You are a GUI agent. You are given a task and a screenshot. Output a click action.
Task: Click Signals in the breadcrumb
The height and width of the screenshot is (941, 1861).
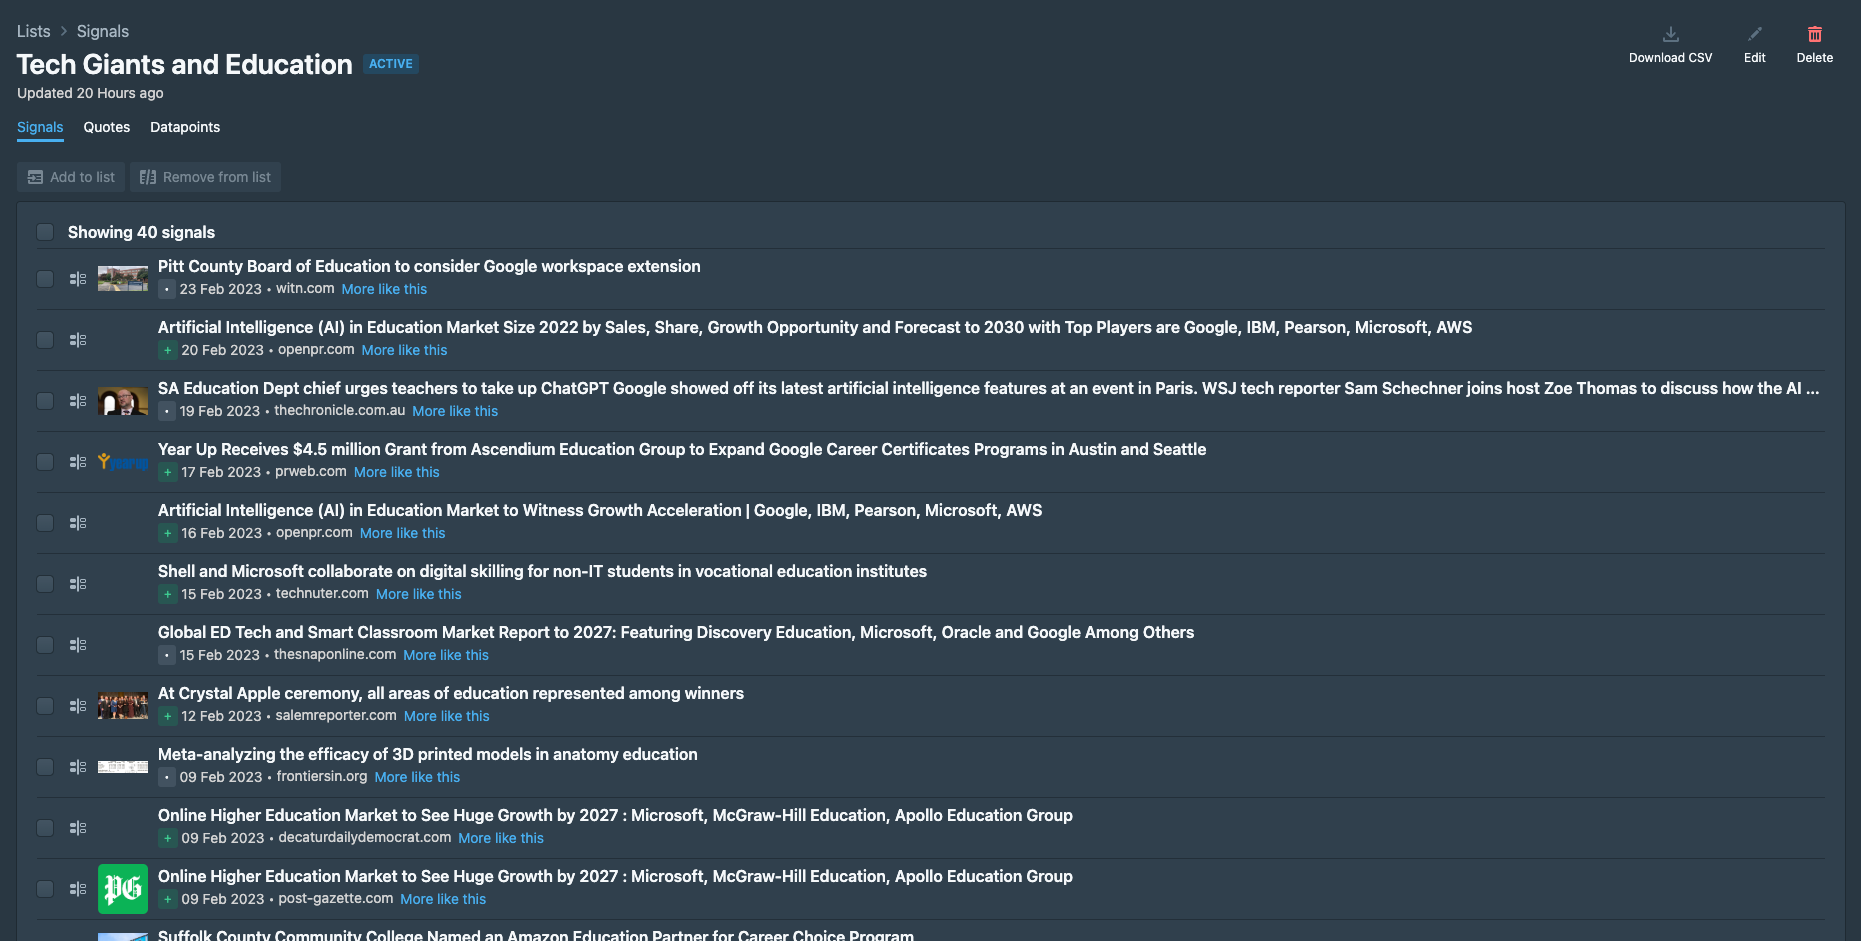(x=103, y=31)
